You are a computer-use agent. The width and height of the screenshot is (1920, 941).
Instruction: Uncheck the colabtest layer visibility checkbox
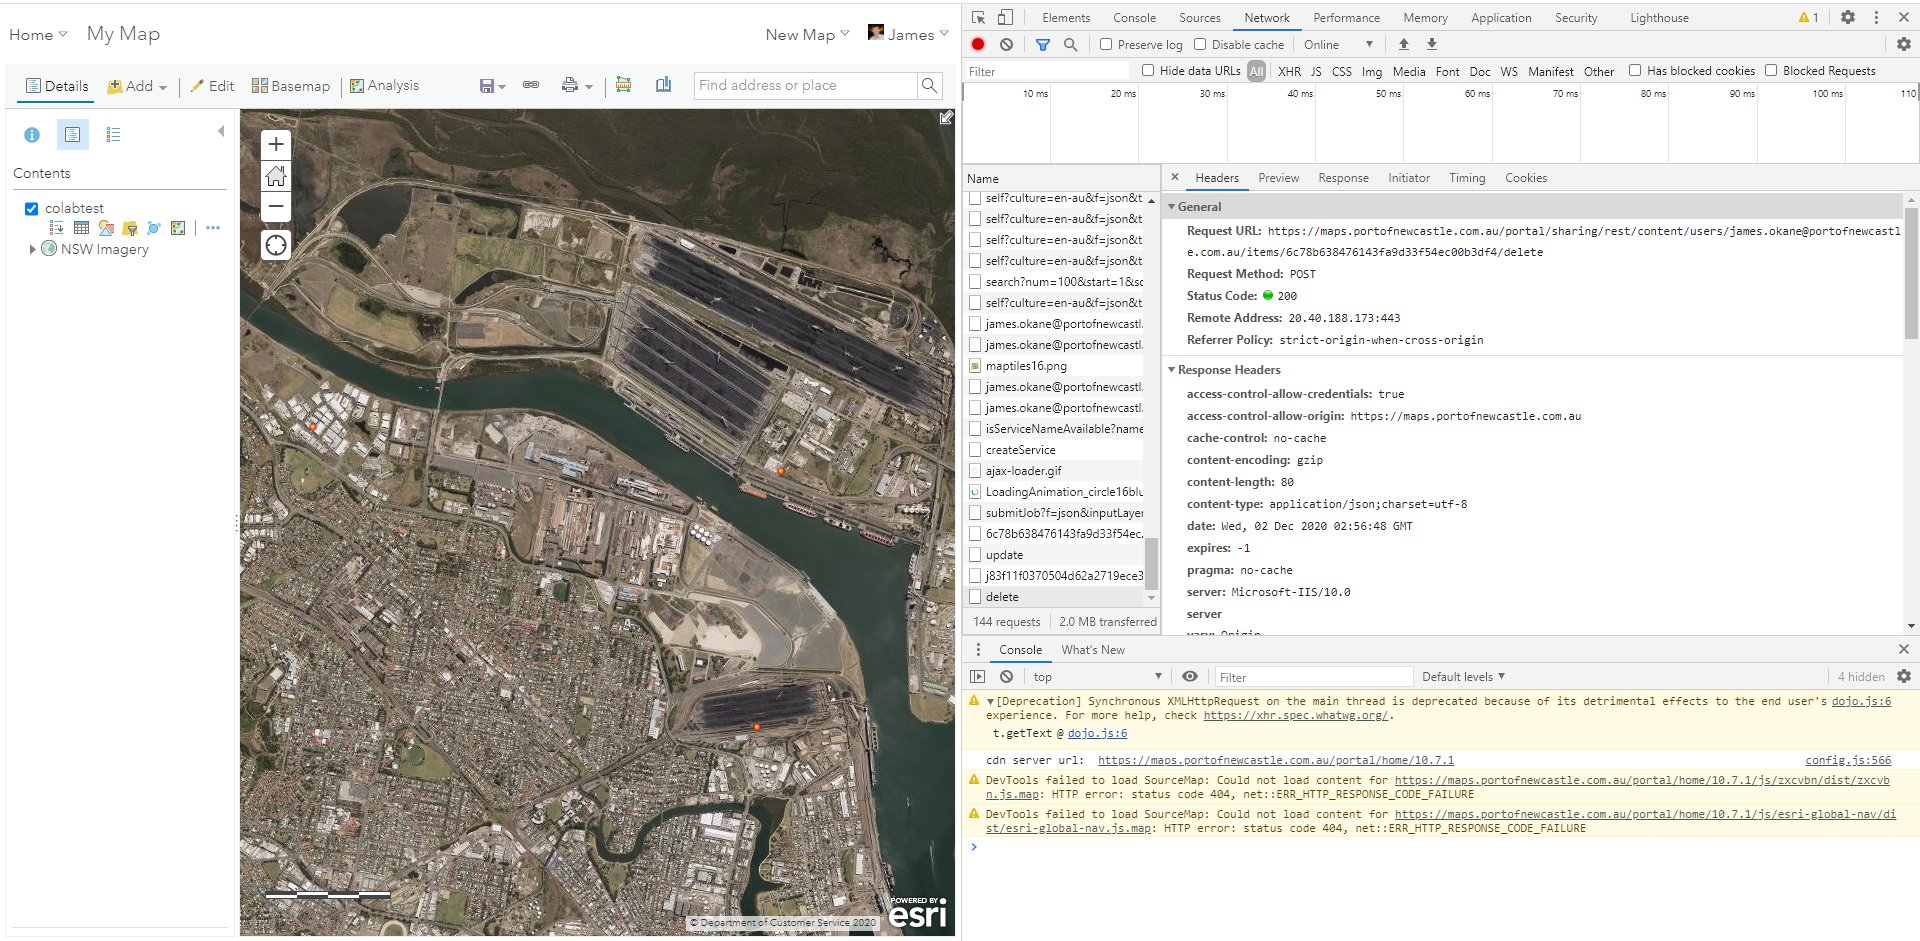coord(31,208)
